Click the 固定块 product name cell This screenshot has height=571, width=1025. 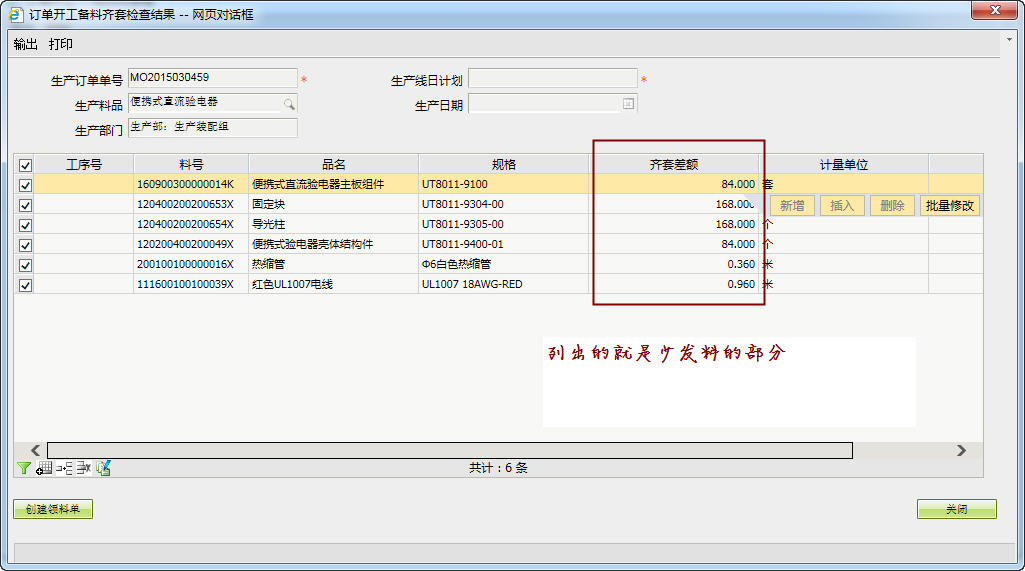pos(333,204)
